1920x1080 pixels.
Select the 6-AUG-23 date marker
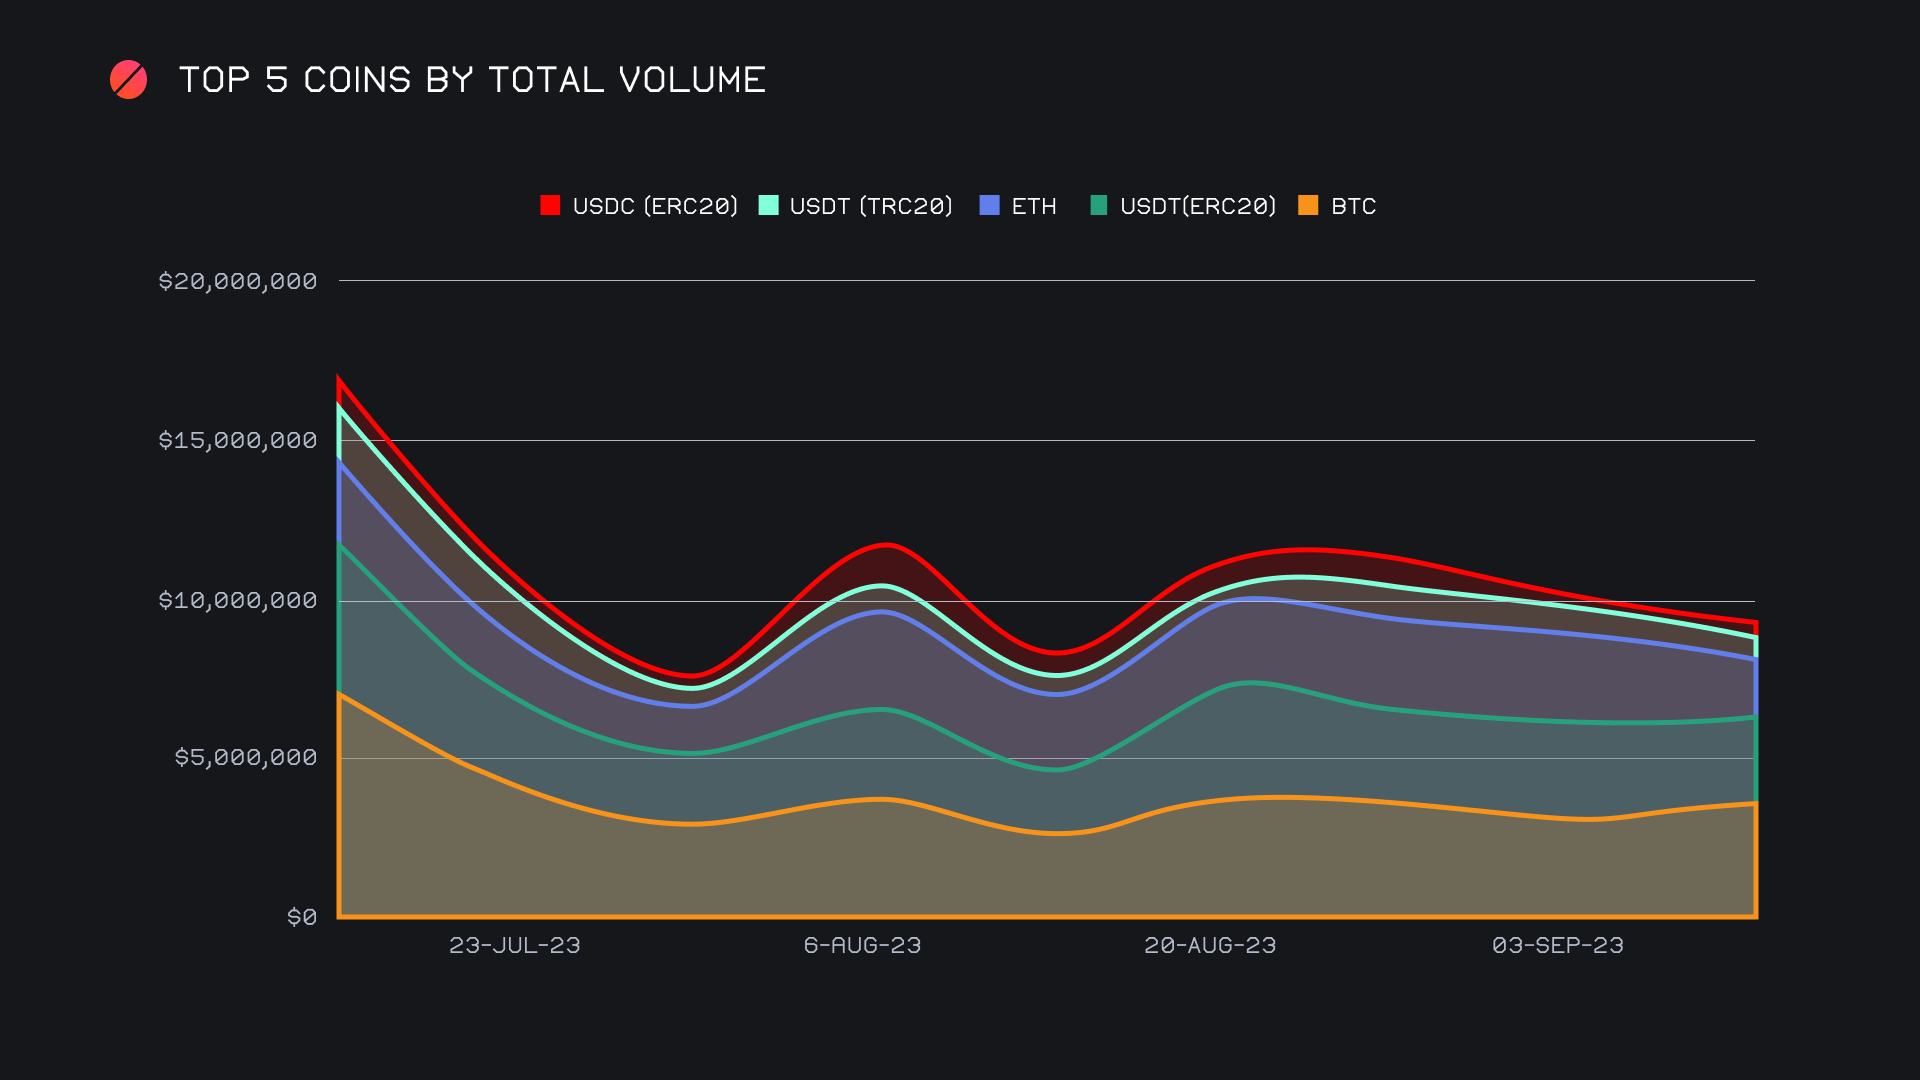[862, 945]
